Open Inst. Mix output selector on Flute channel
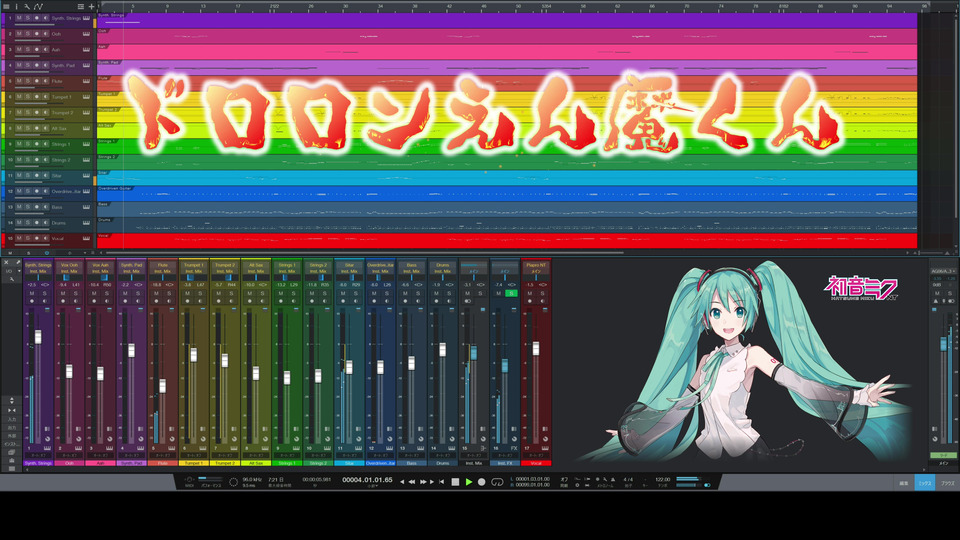 pos(163,271)
